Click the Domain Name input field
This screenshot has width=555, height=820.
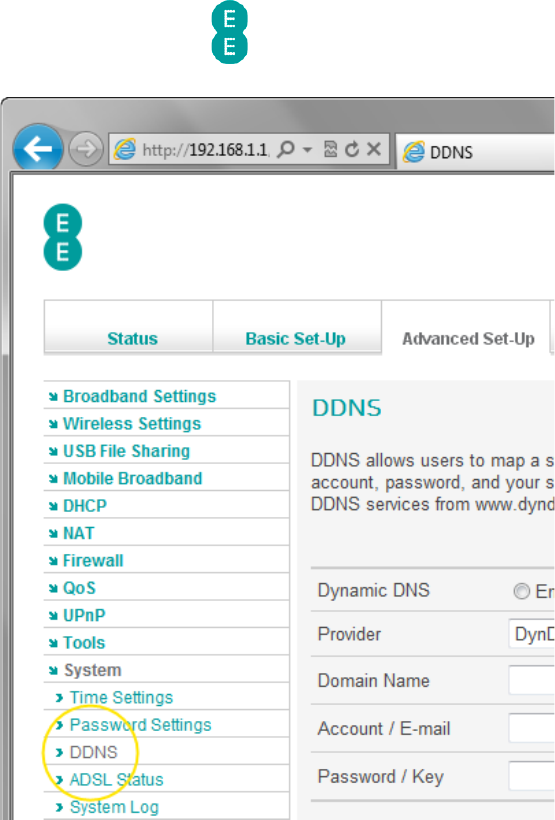coord(531,680)
